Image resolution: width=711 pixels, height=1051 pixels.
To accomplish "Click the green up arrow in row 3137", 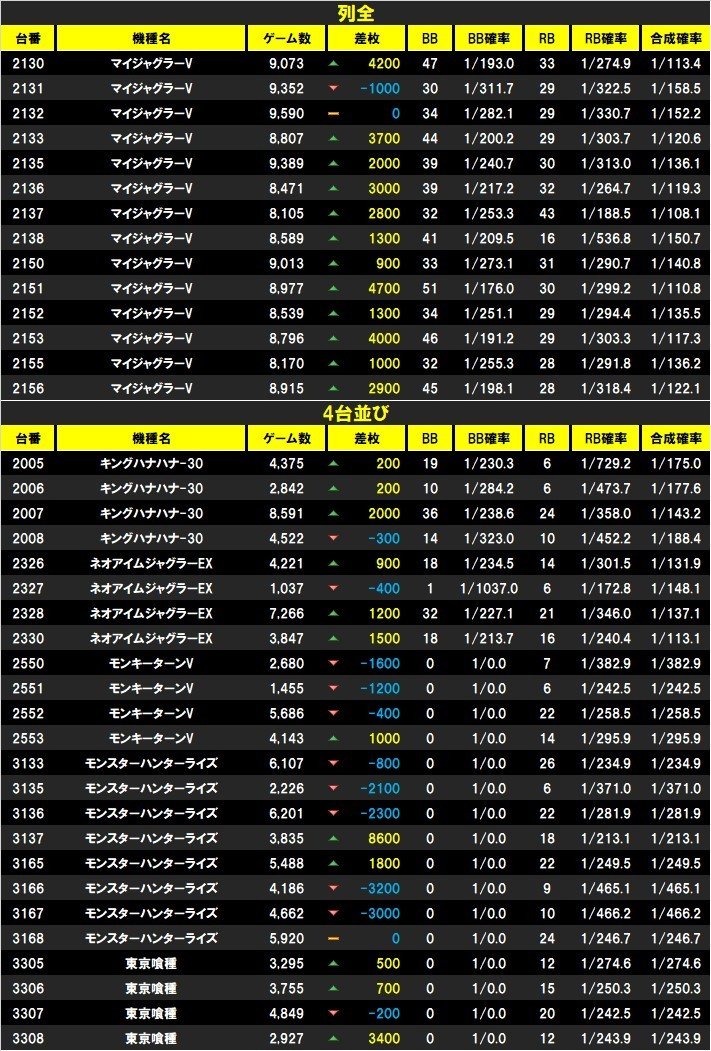I will point(334,838).
